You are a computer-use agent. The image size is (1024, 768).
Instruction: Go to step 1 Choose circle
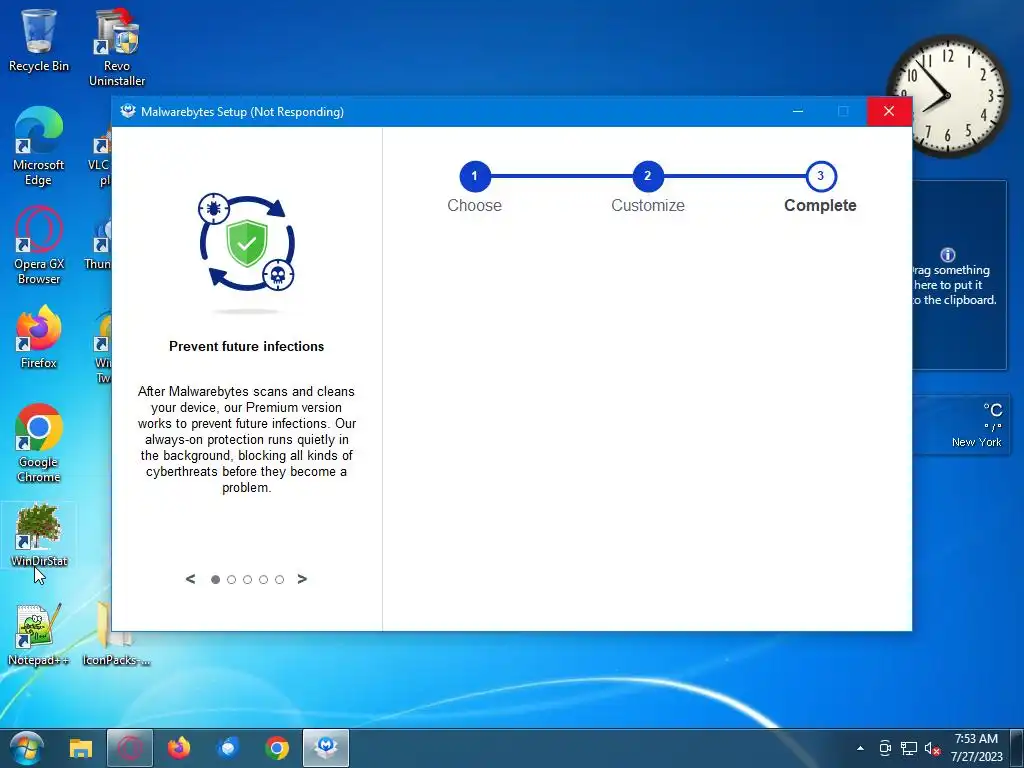(475, 176)
